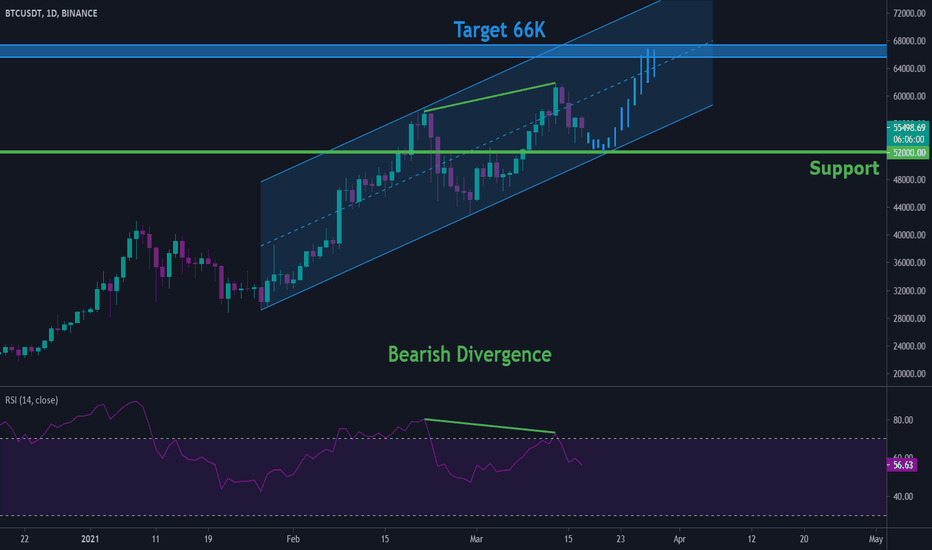This screenshot has width=932, height=550.
Task: Click the '23' date axis label
Action: pyautogui.click(x=620, y=539)
